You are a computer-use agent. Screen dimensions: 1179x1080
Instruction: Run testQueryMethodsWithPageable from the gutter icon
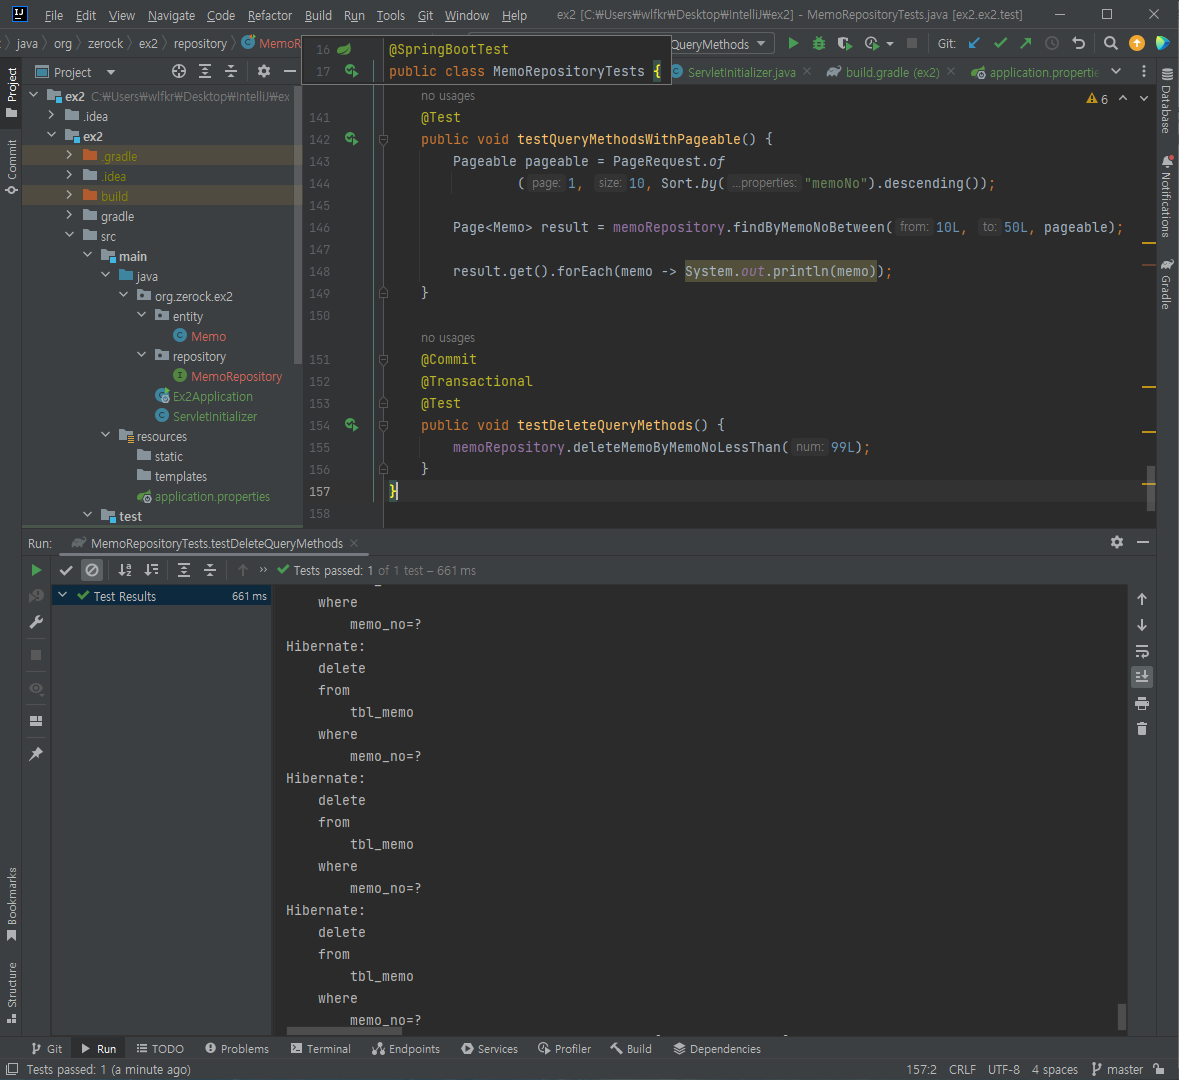click(x=351, y=139)
